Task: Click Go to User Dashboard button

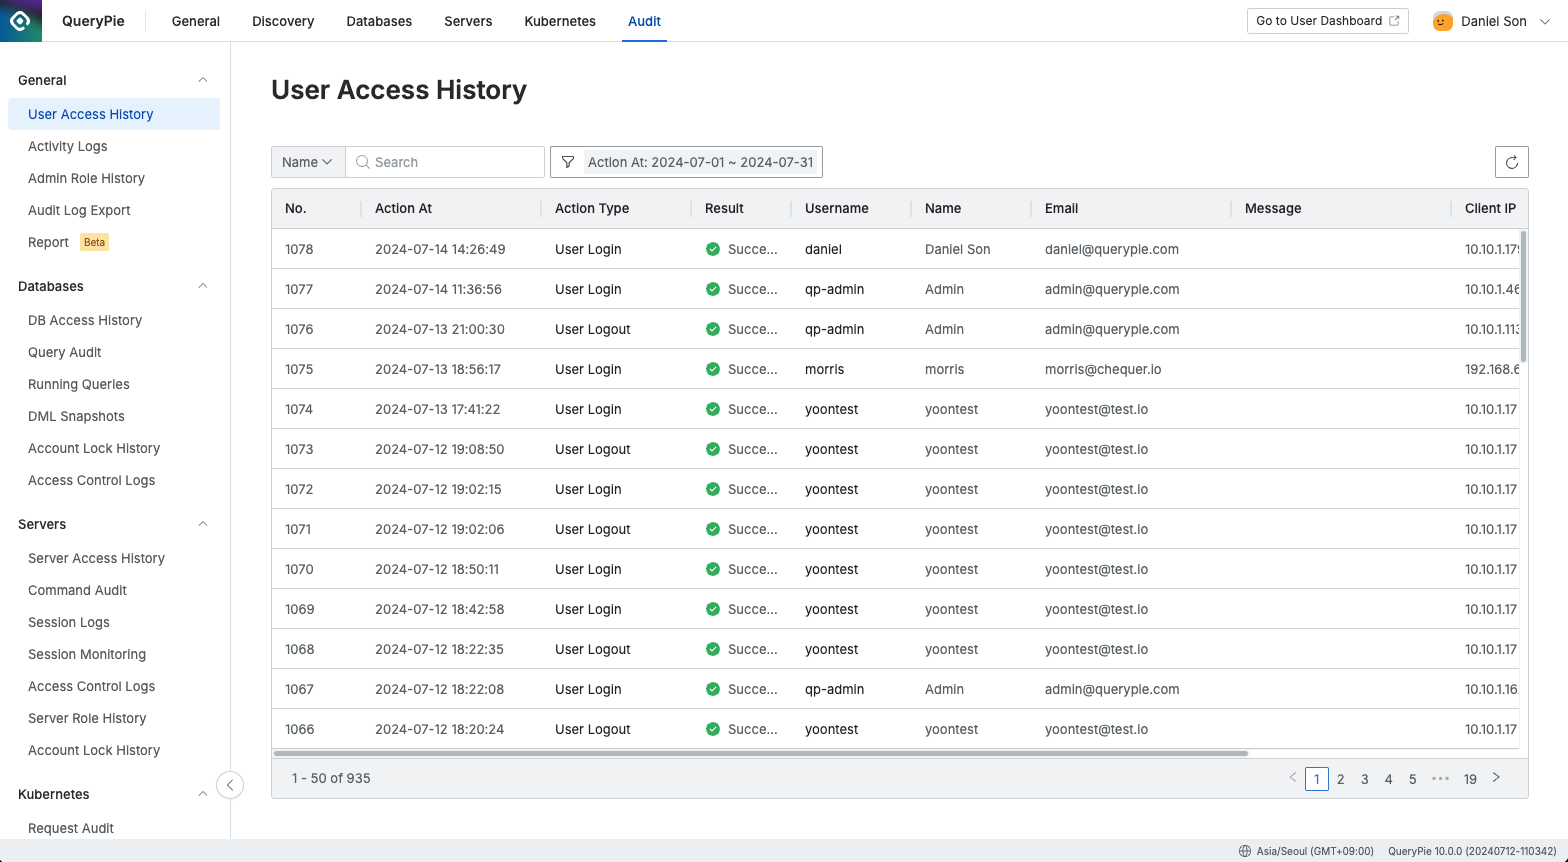Action: point(1327,21)
